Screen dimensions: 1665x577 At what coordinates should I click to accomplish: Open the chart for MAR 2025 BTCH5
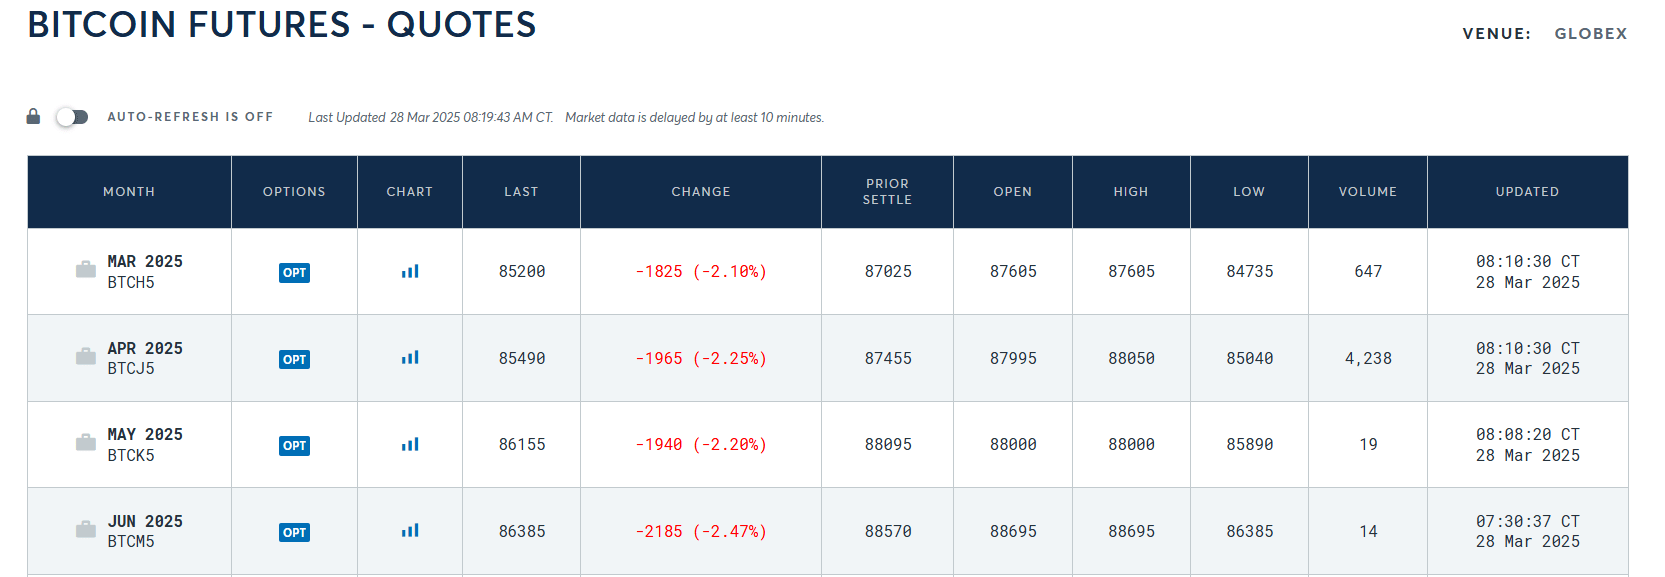coord(410,272)
